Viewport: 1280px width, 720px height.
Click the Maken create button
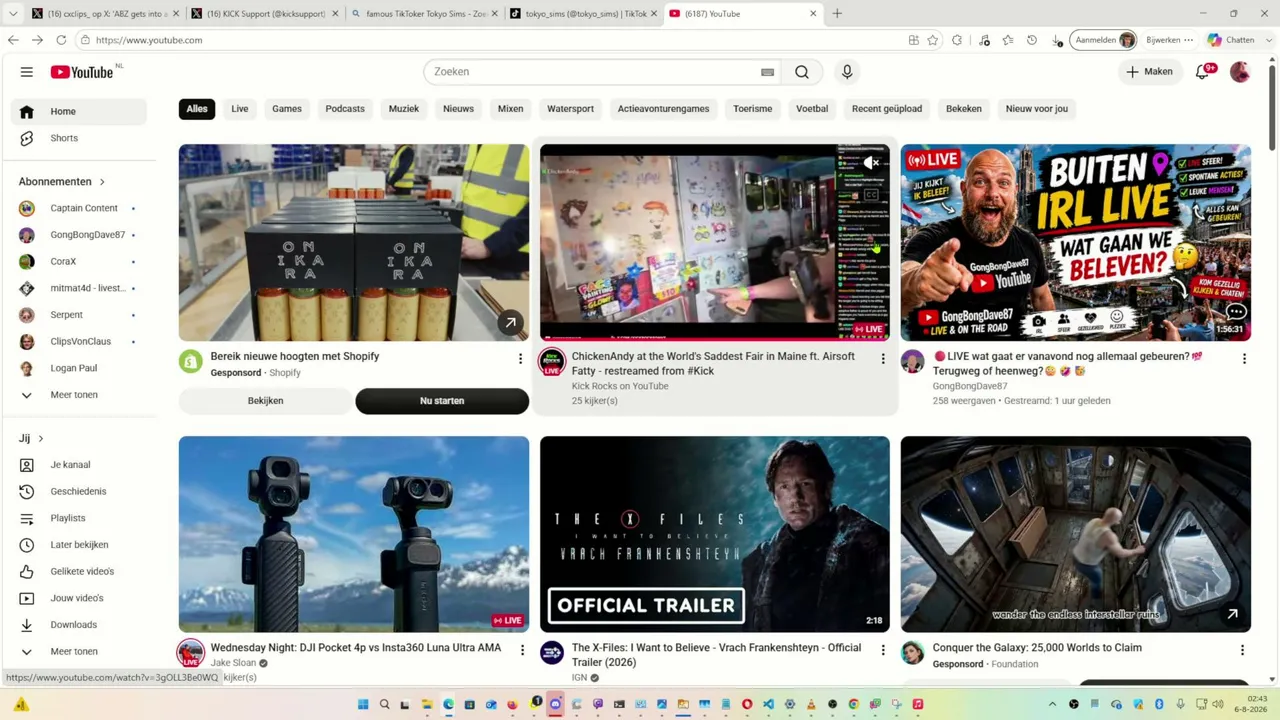pos(1149,72)
